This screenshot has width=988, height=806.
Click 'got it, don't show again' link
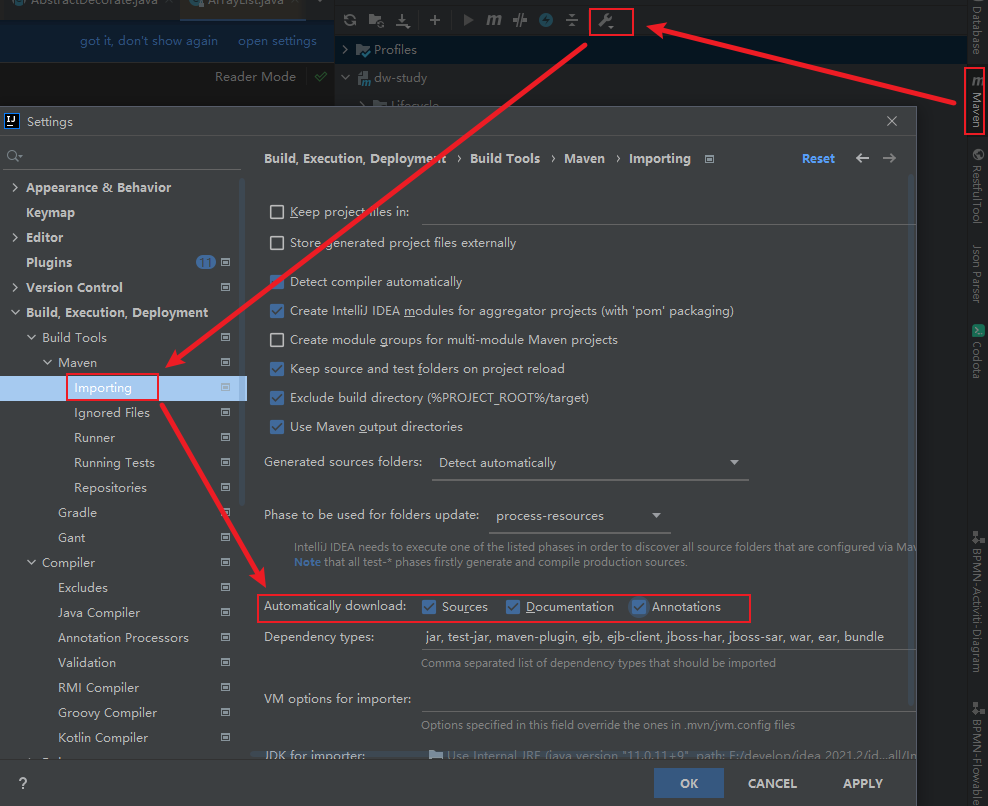(x=149, y=41)
